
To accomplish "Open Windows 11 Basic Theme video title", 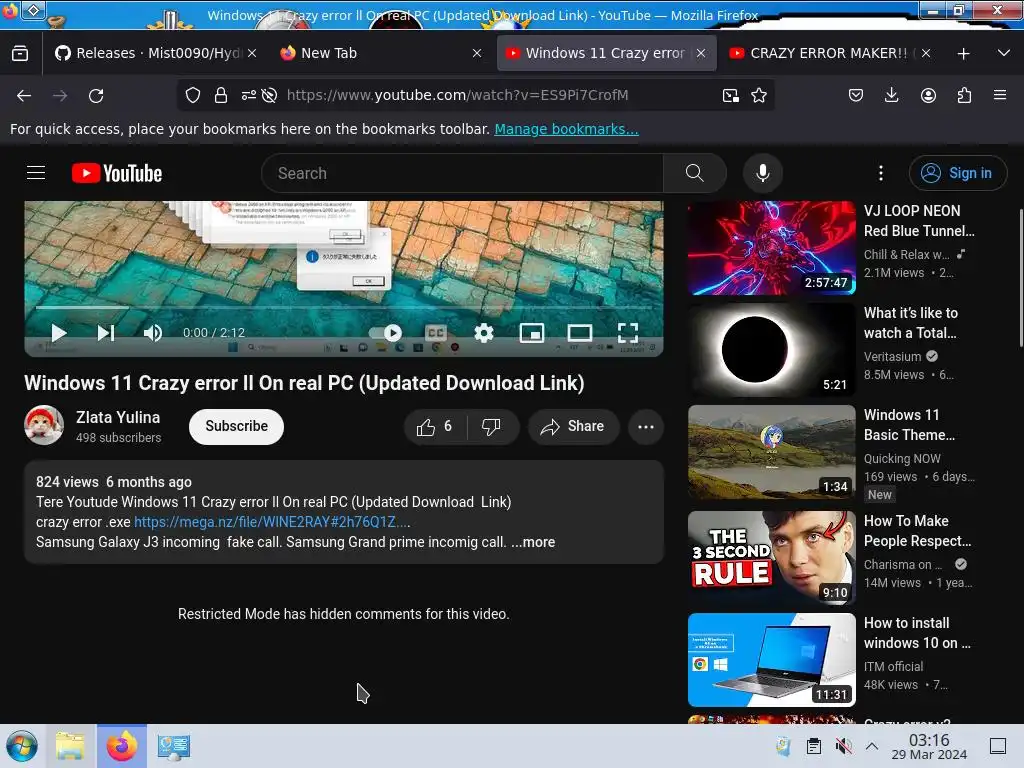I will (909, 425).
